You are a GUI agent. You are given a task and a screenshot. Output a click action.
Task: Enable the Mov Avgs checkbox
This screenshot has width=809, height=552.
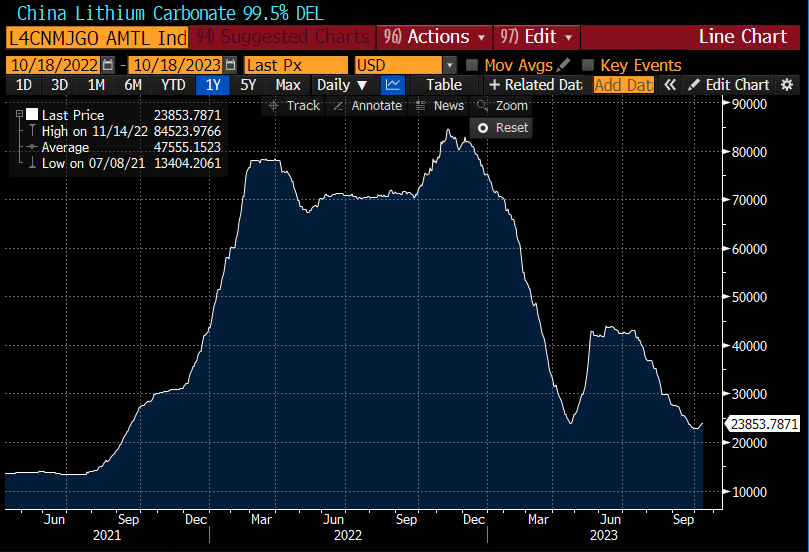click(x=473, y=65)
